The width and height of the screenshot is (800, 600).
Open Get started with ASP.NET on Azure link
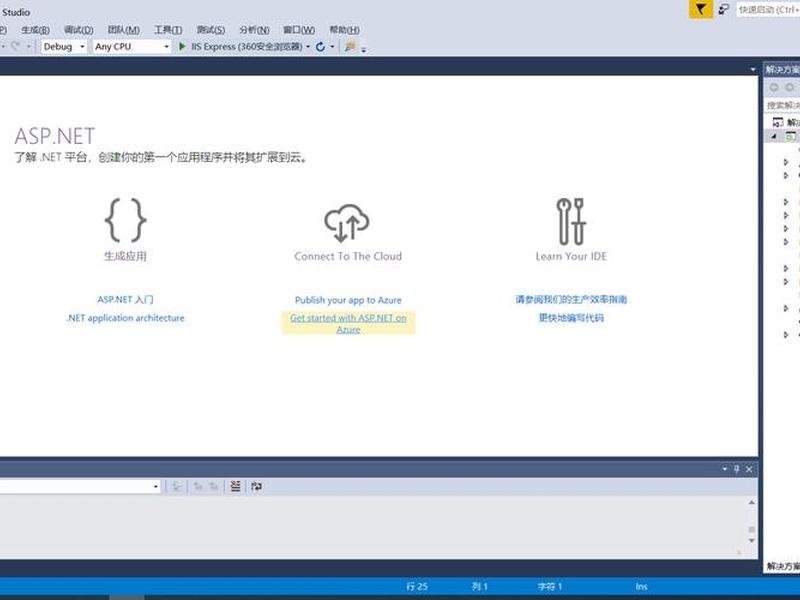click(348, 323)
